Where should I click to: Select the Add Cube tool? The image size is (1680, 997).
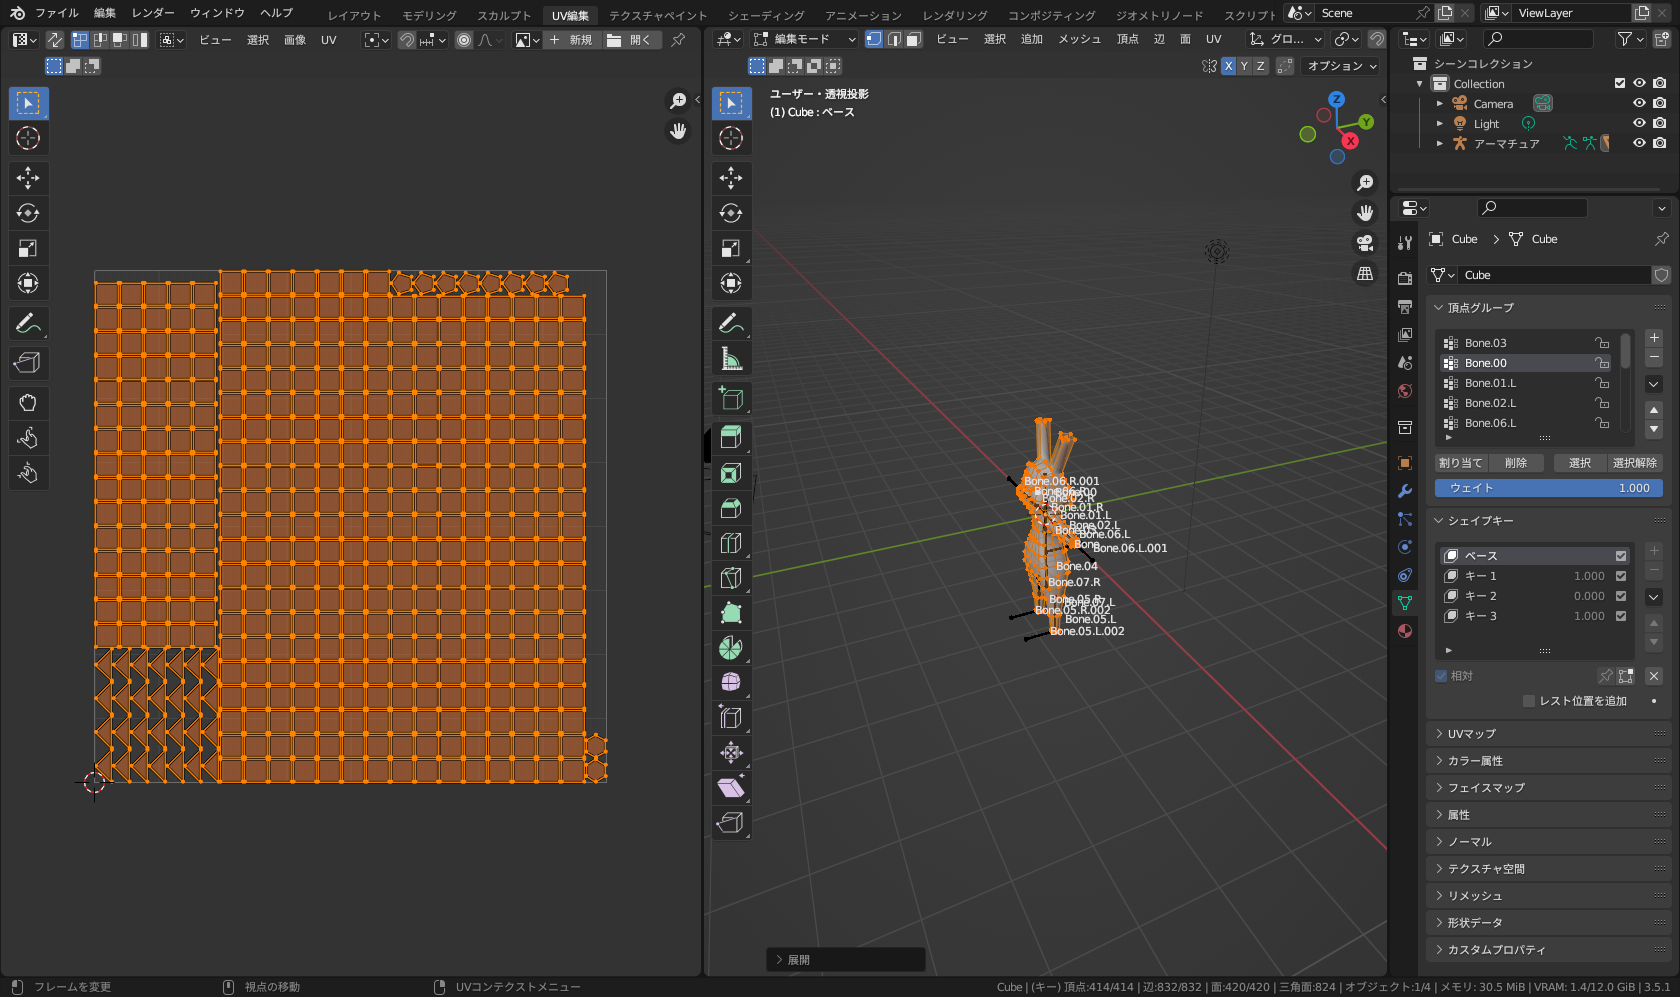click(x=731, y=398)
